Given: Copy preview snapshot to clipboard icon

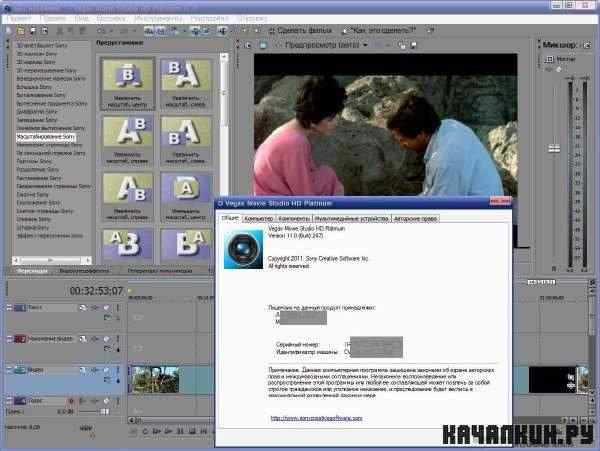Looking at the screenshot, I should (x=401, y=45).
